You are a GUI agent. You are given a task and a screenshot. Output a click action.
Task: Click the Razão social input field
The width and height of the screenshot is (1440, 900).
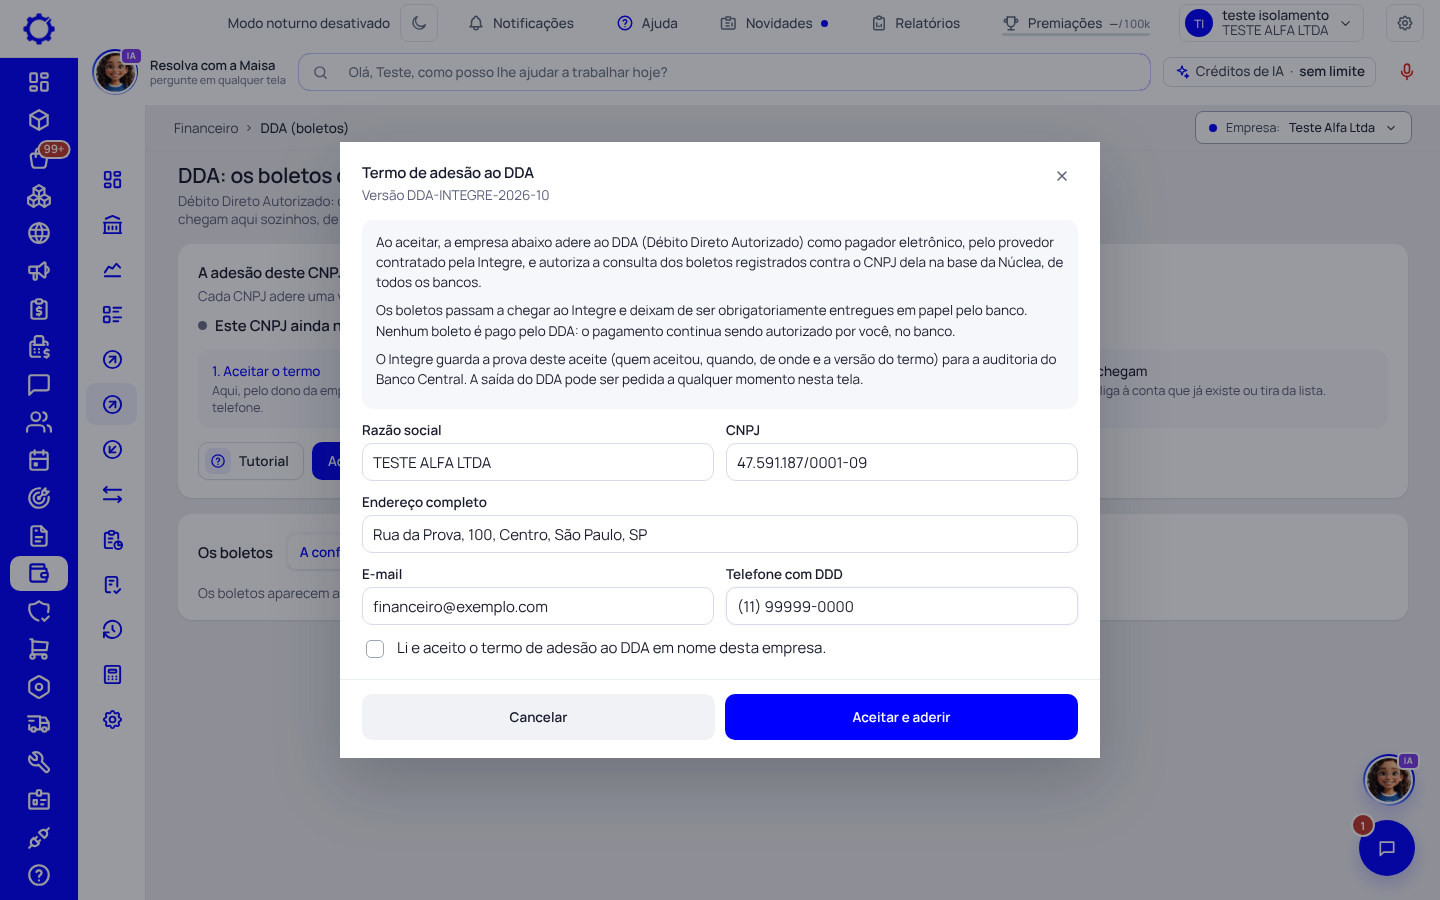tap(538, 462)
